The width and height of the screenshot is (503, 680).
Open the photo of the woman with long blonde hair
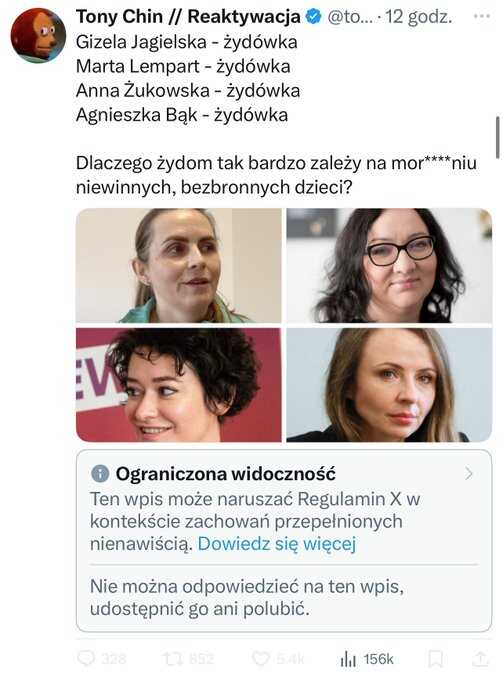click(x=389, y=385)
